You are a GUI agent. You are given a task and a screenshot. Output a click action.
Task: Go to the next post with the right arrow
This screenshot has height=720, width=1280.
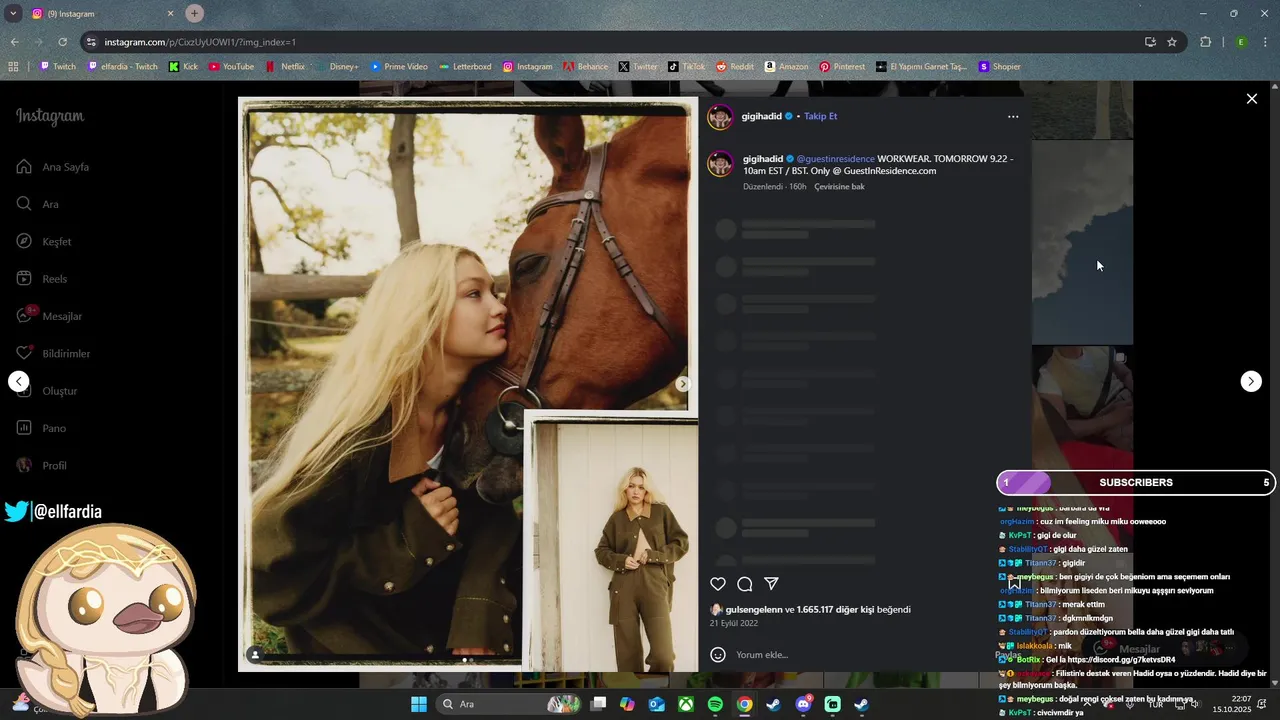pos(1251,381)
